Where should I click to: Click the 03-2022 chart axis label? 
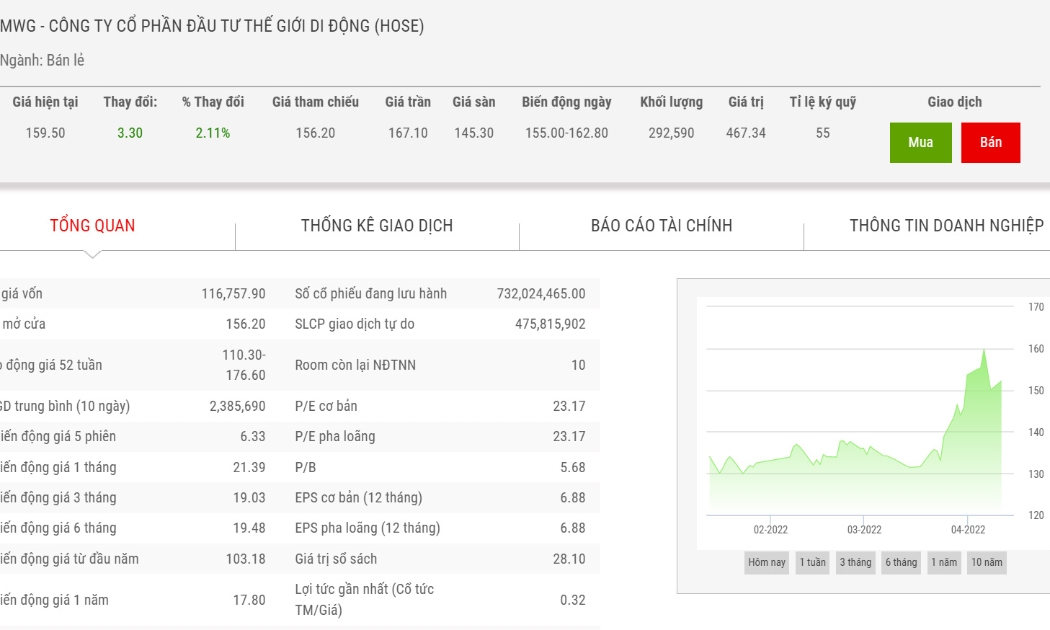click(864, 530)
